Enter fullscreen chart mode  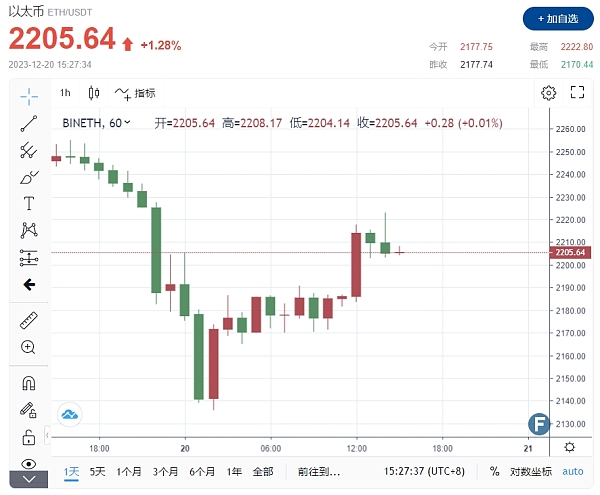[x=577, y=93]
